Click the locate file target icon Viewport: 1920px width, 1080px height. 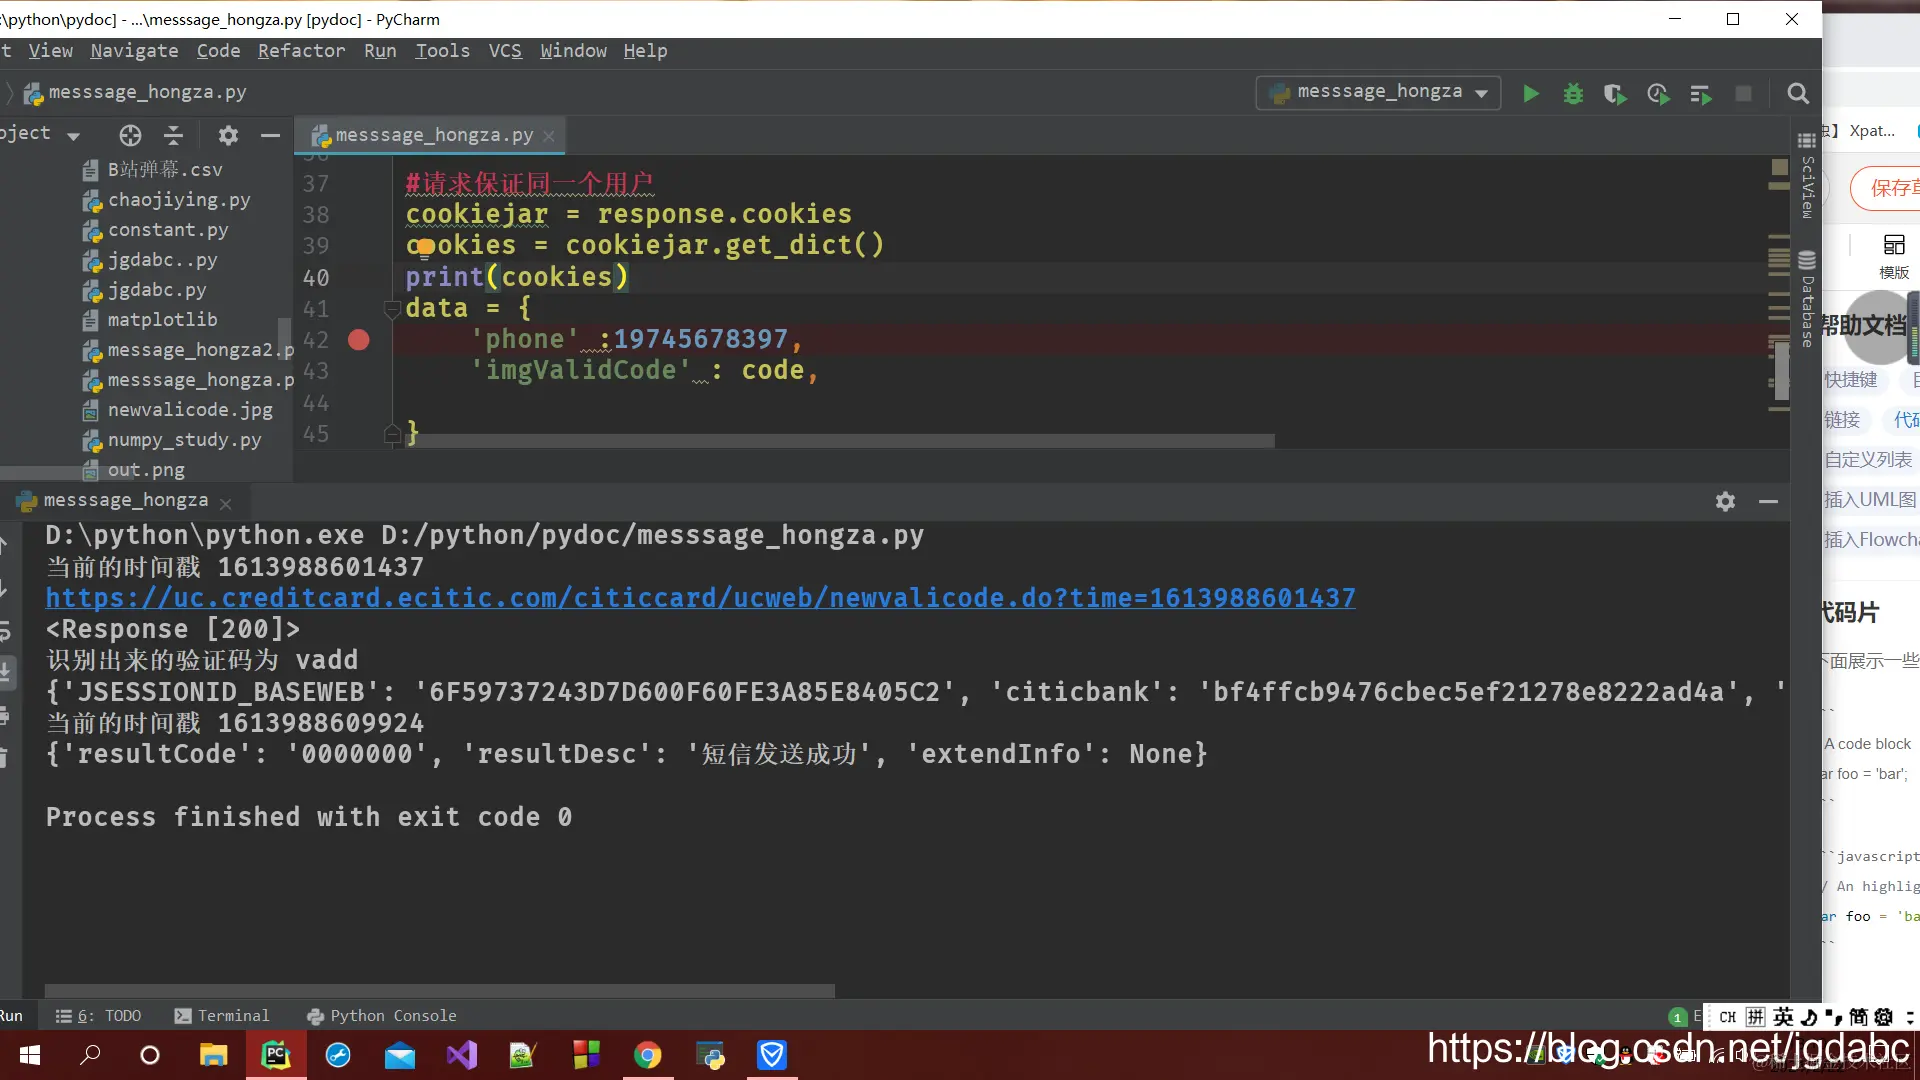pyautogui.click(x=130, y=135)
